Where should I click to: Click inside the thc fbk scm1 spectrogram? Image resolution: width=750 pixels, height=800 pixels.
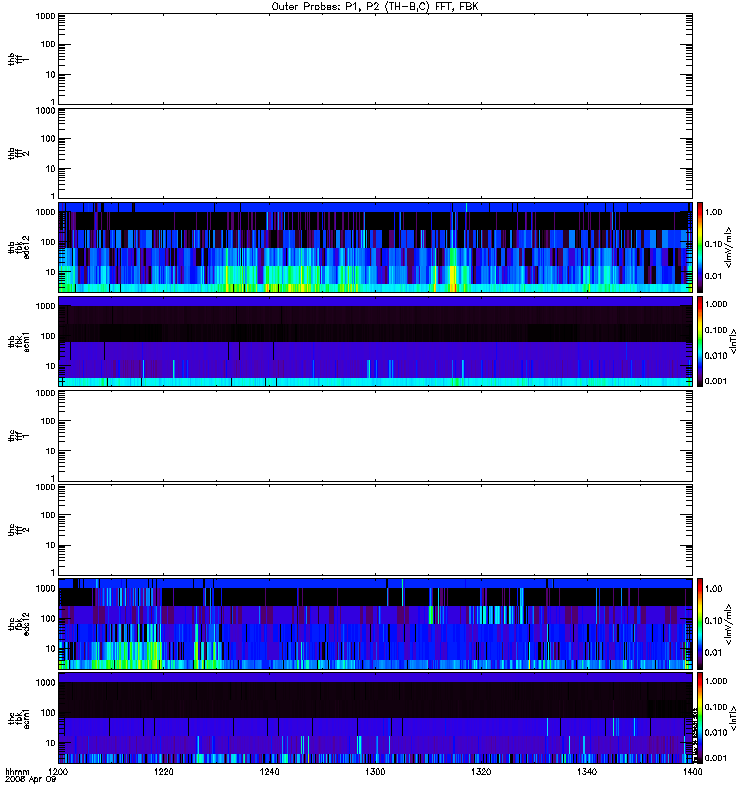click(375, 718)
